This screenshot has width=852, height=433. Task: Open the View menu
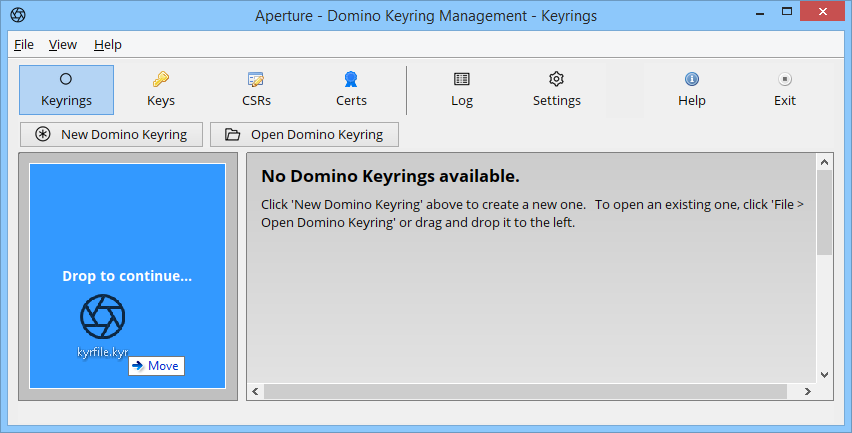pyautogui.click(x=63, y=45)
